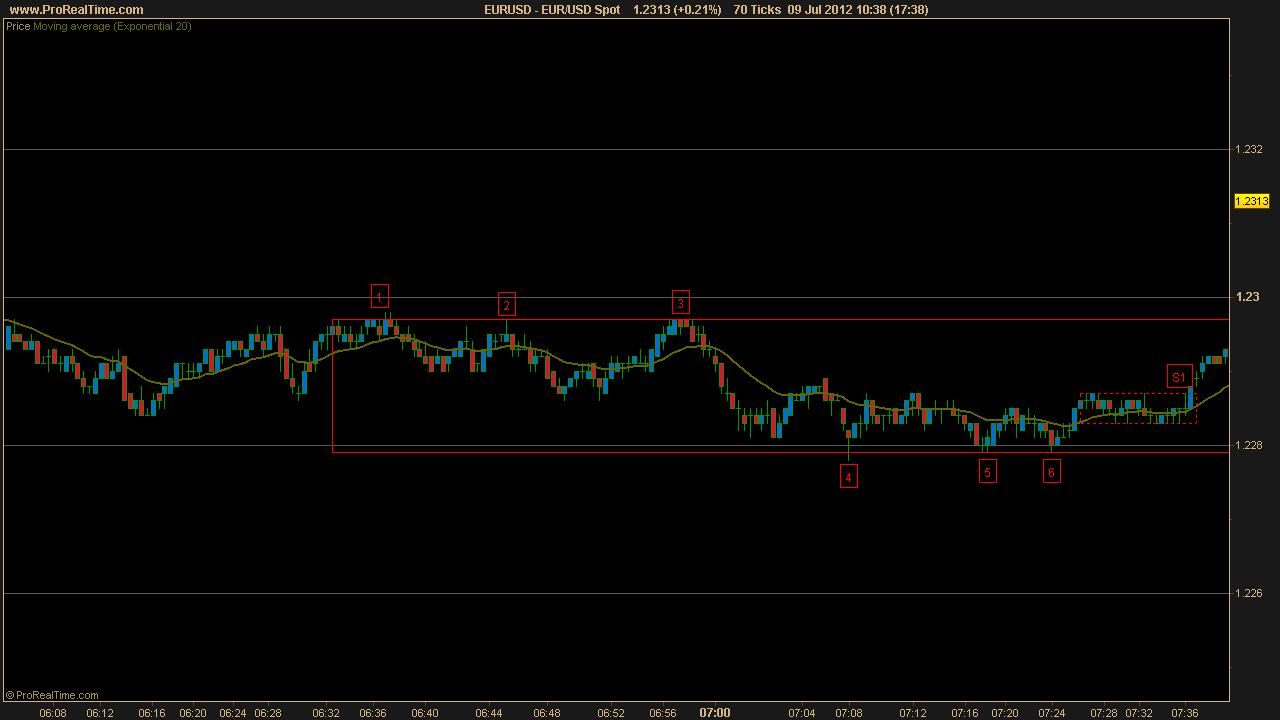Screen dimensions: 1280x720
Task: Click the 07:12 time axis label
Action: point(913,713)
